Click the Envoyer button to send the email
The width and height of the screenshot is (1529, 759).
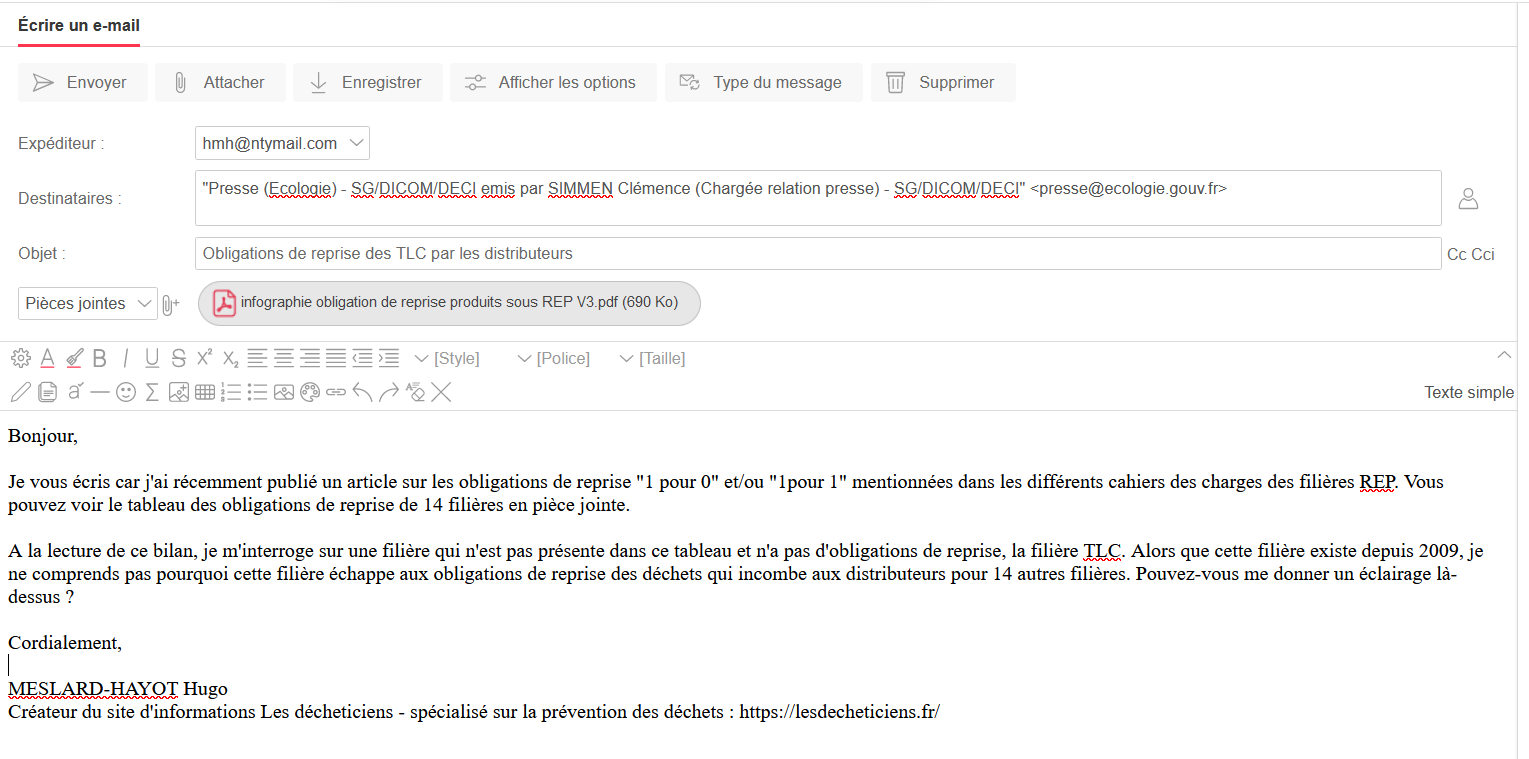[x=82, y=83]
